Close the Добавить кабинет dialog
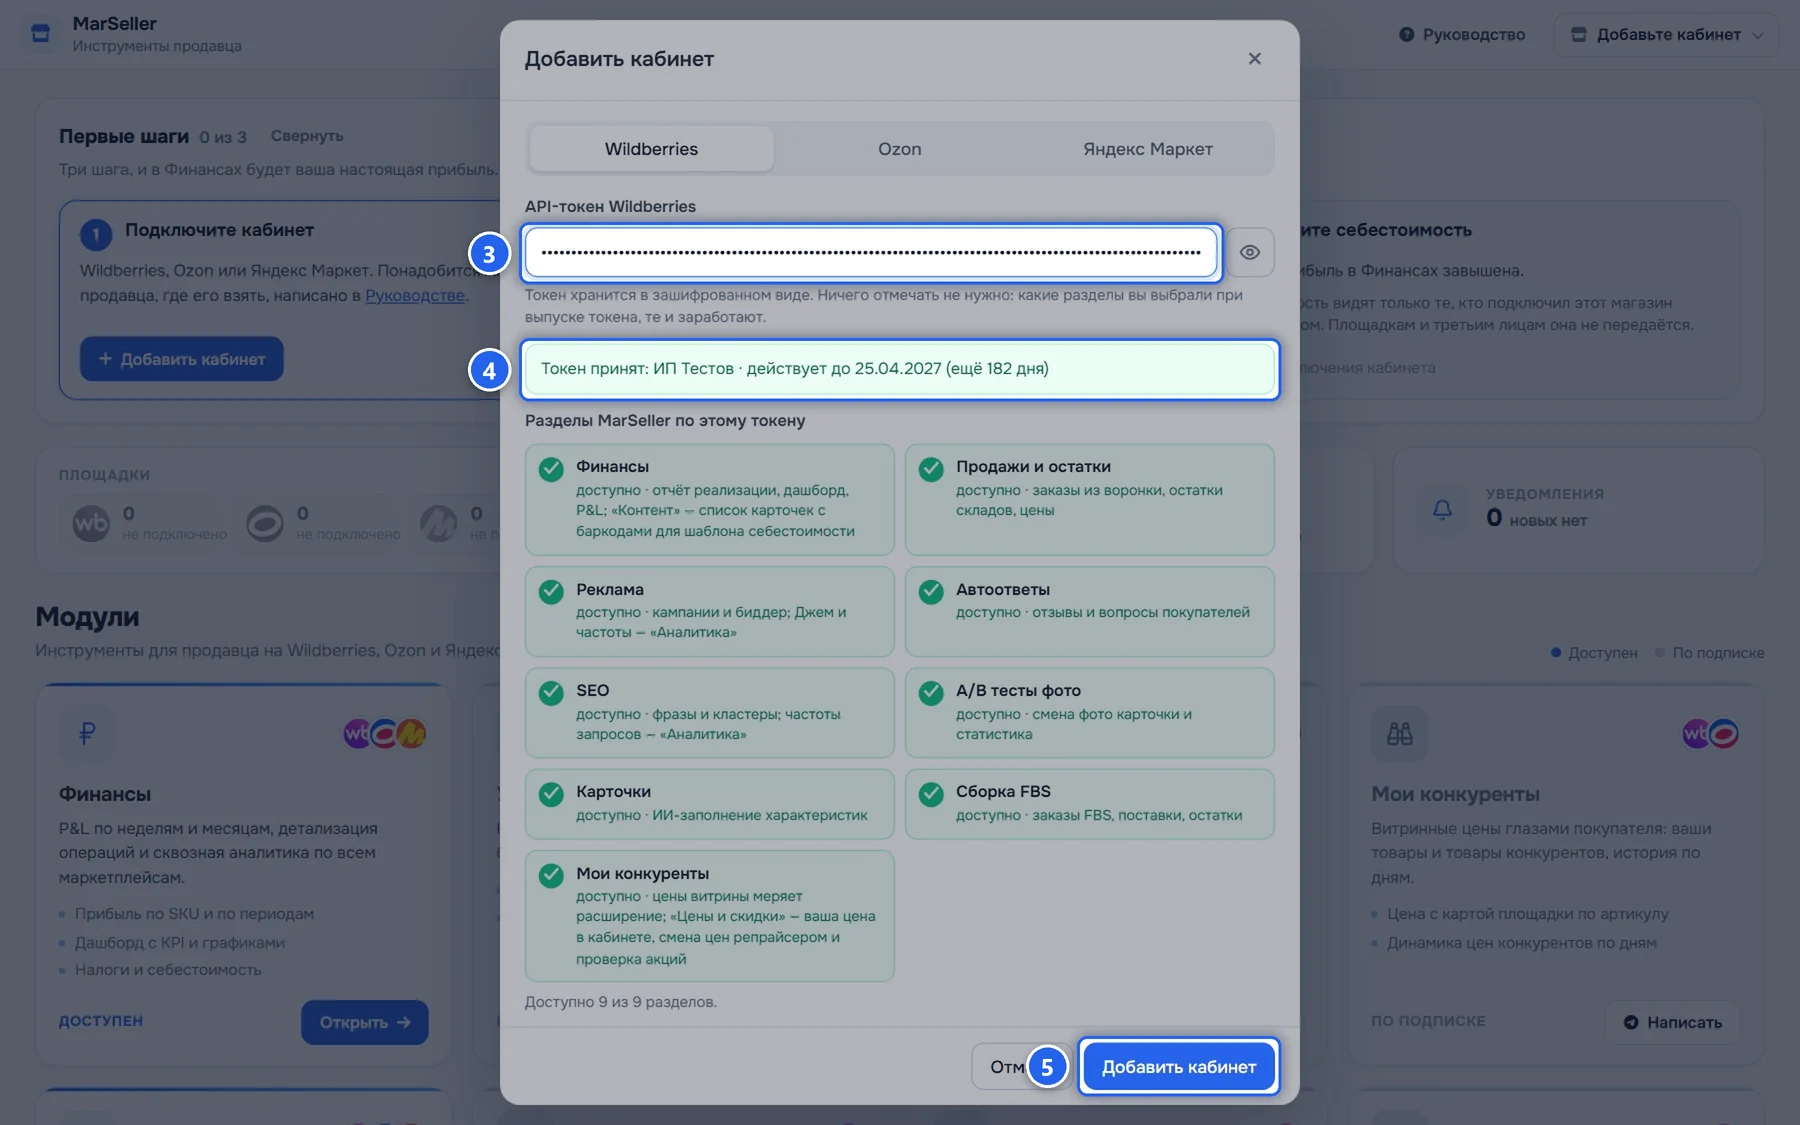1800x1125 pixels. 1254,59
